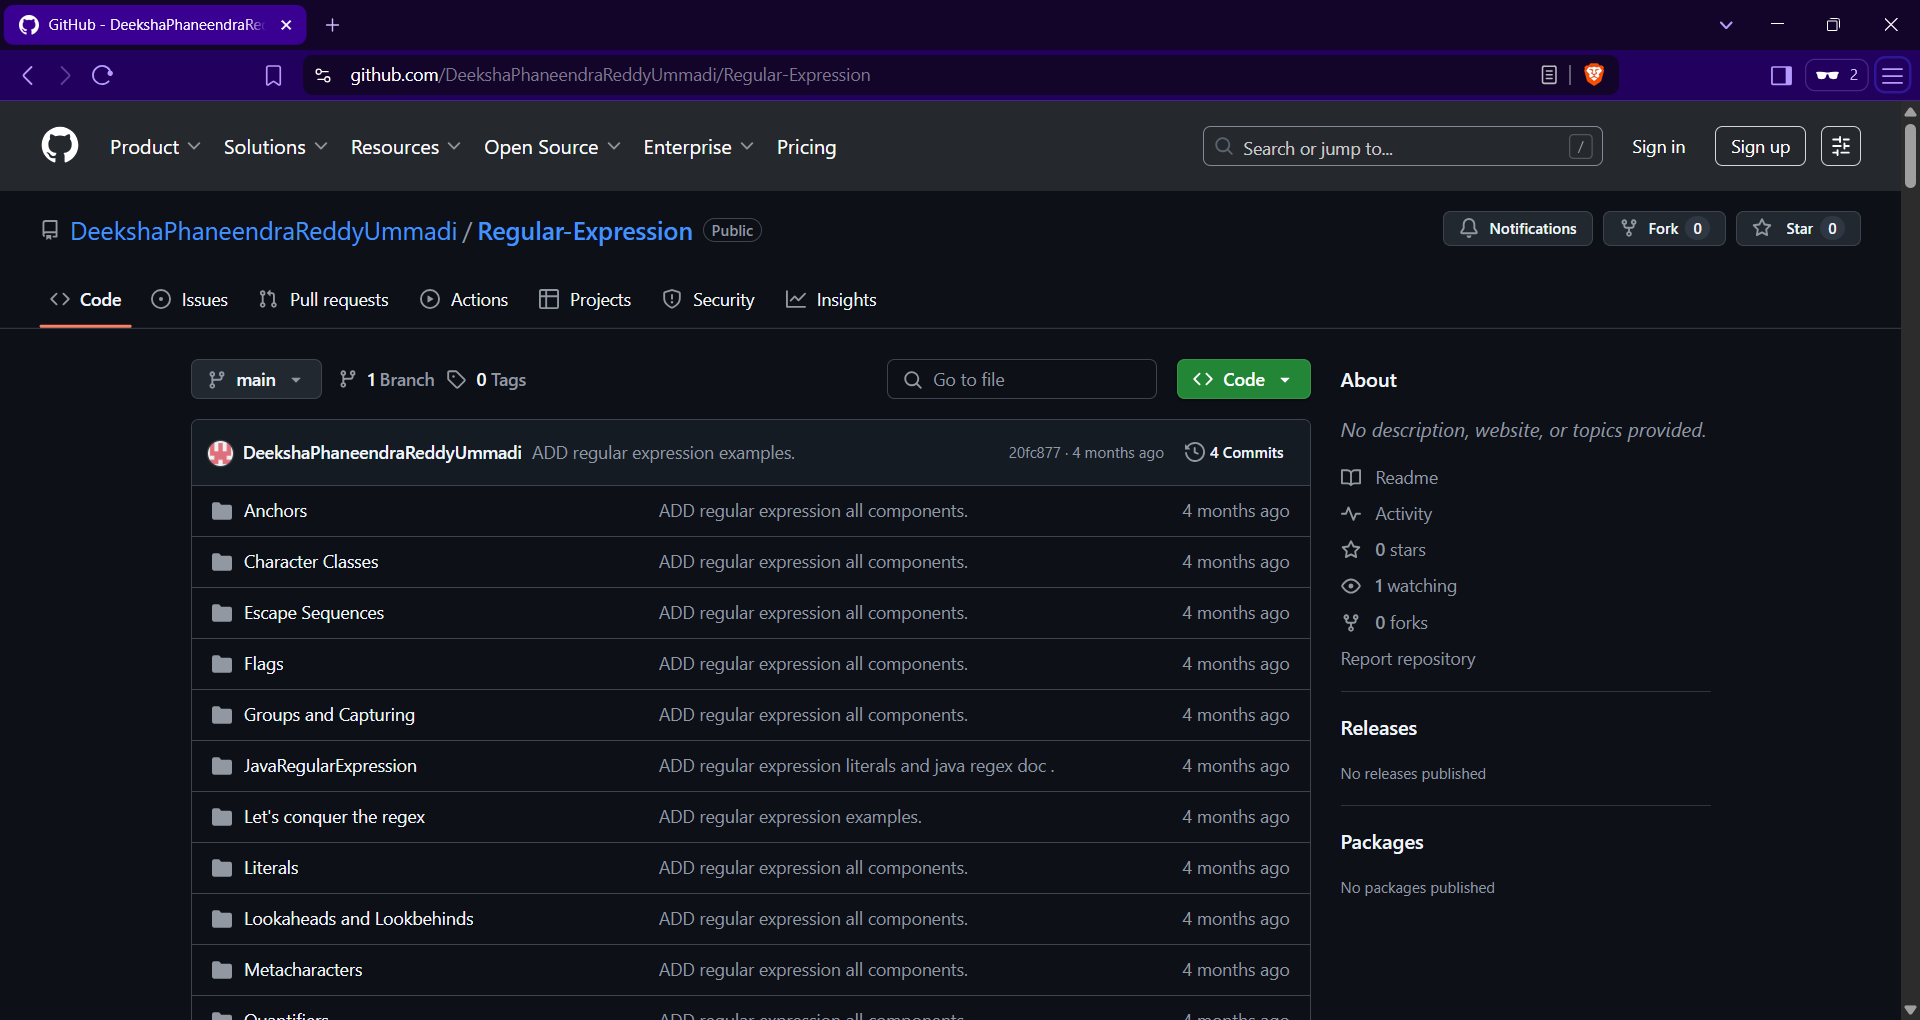Image resolution: width=1920 pixels, height=1020 pixels.
Task: Open the appearance settings sliders icon
Action: pyautogui.click(x=1840, y=146)
